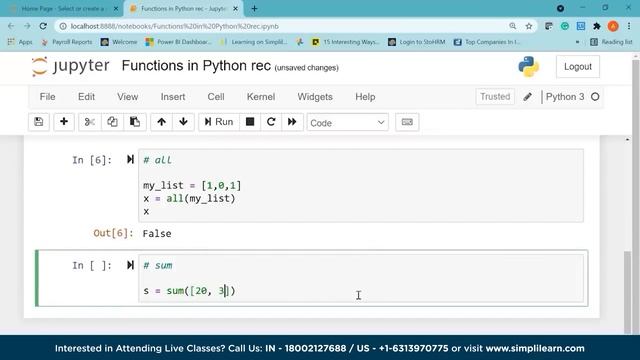Open the Reading list
Screen dimensions: 640x360
click(x=611, y=42)
